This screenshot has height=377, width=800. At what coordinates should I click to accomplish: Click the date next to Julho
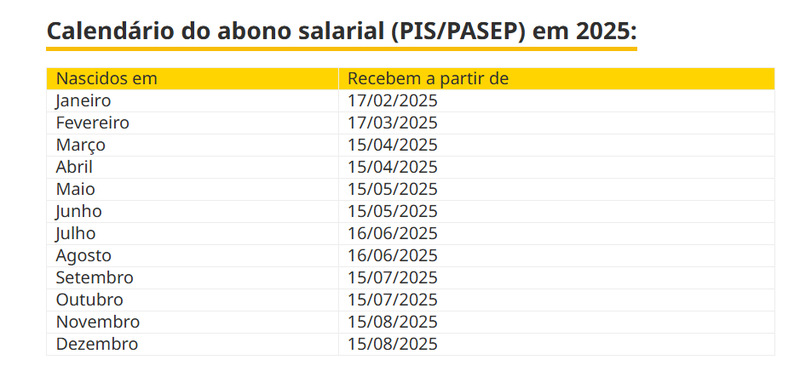point(392,234)
